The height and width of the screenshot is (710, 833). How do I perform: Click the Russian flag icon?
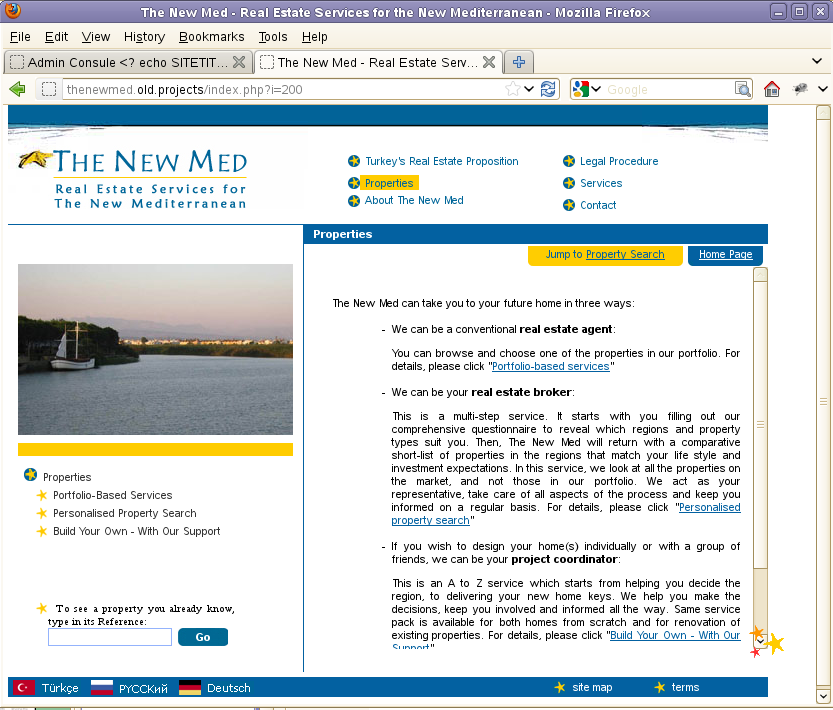102,688
